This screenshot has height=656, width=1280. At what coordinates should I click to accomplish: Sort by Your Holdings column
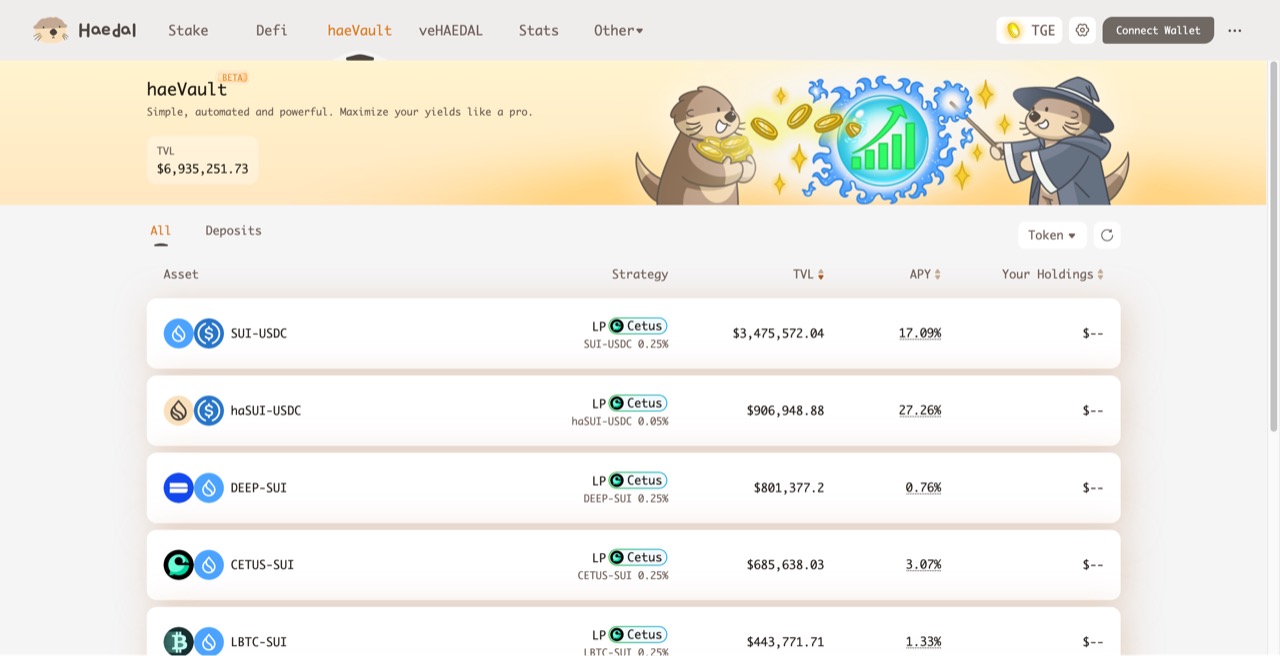[x=1053, y=274]
